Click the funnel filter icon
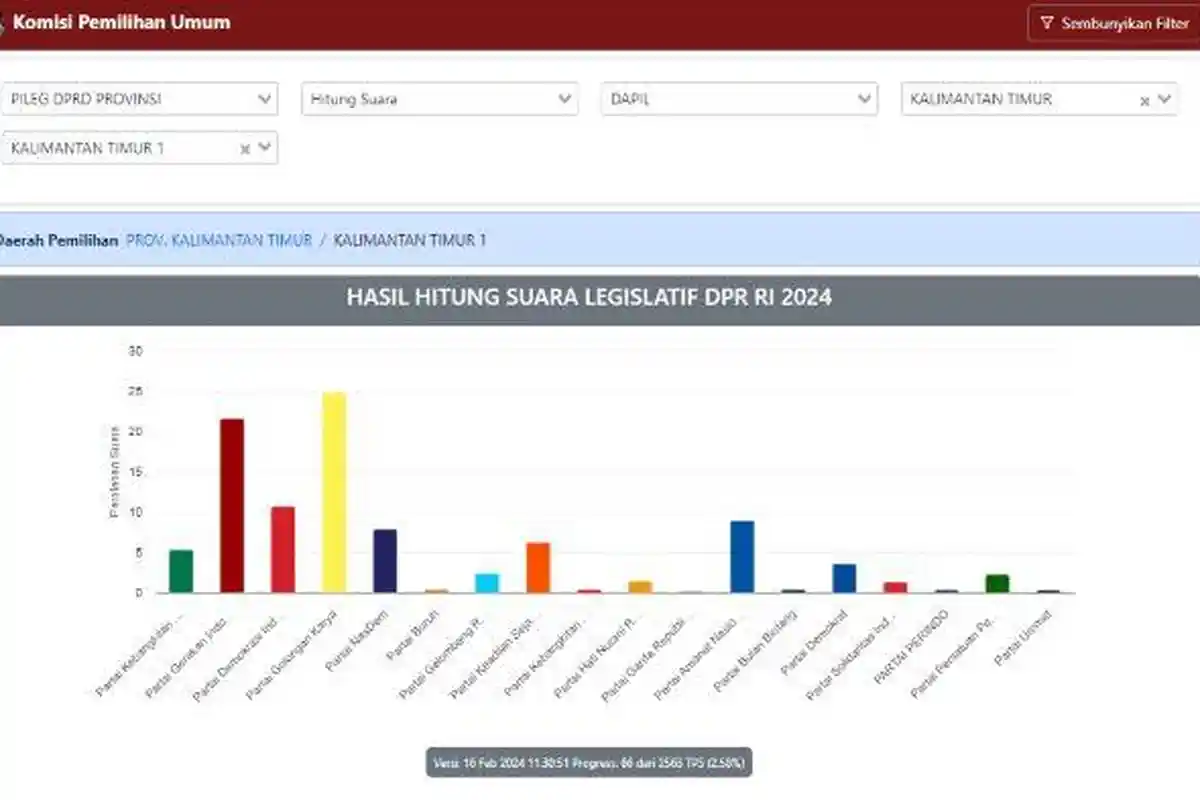 (x=1046, y=22)
